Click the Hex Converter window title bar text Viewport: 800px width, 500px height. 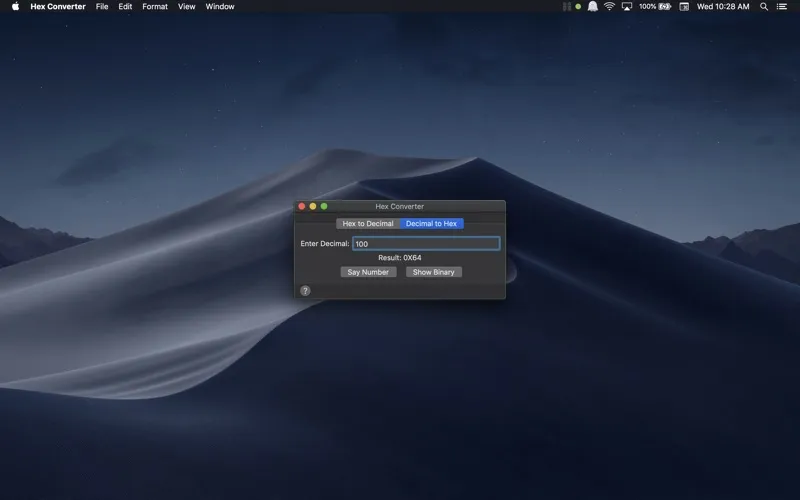399,206
